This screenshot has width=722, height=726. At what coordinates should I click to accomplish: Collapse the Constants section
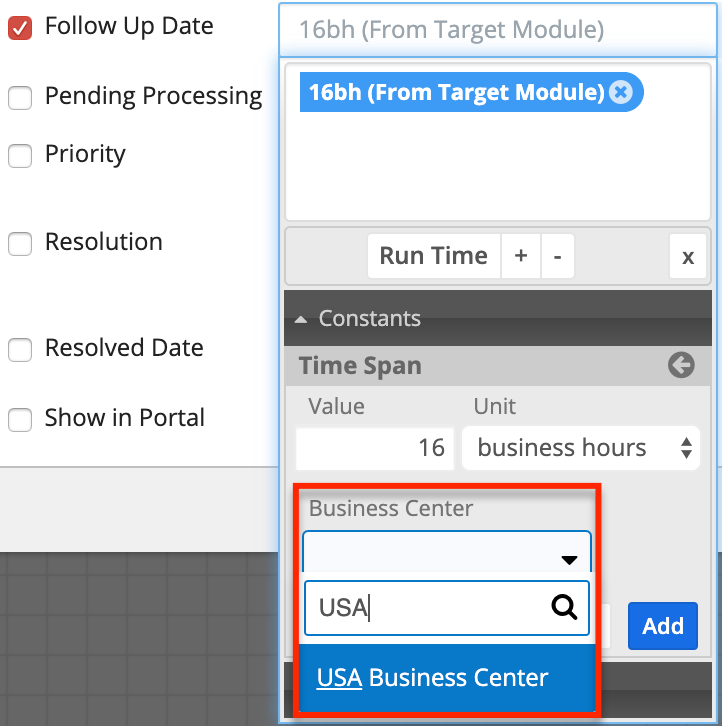pos(357,319)
